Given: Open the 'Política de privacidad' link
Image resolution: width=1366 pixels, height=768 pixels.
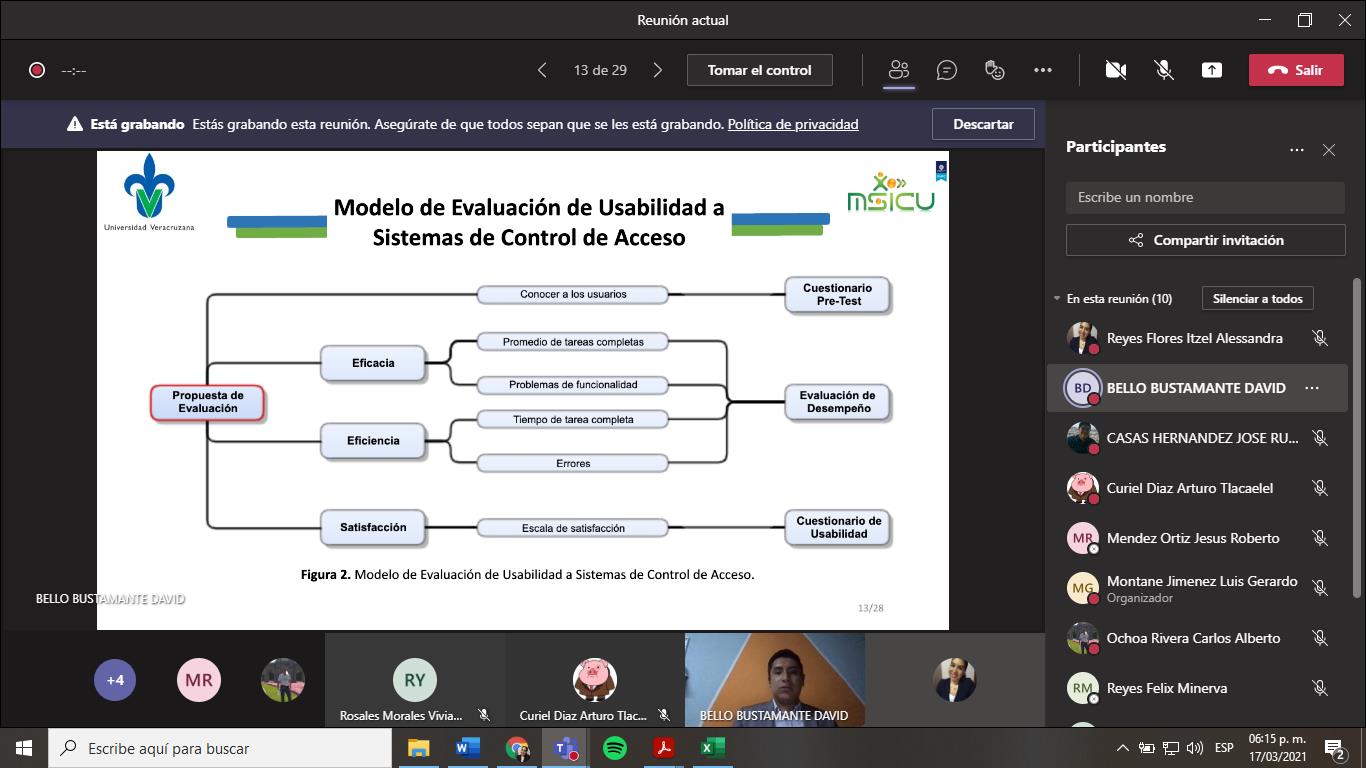Looking at the screenshot, I should coord(792,124).
